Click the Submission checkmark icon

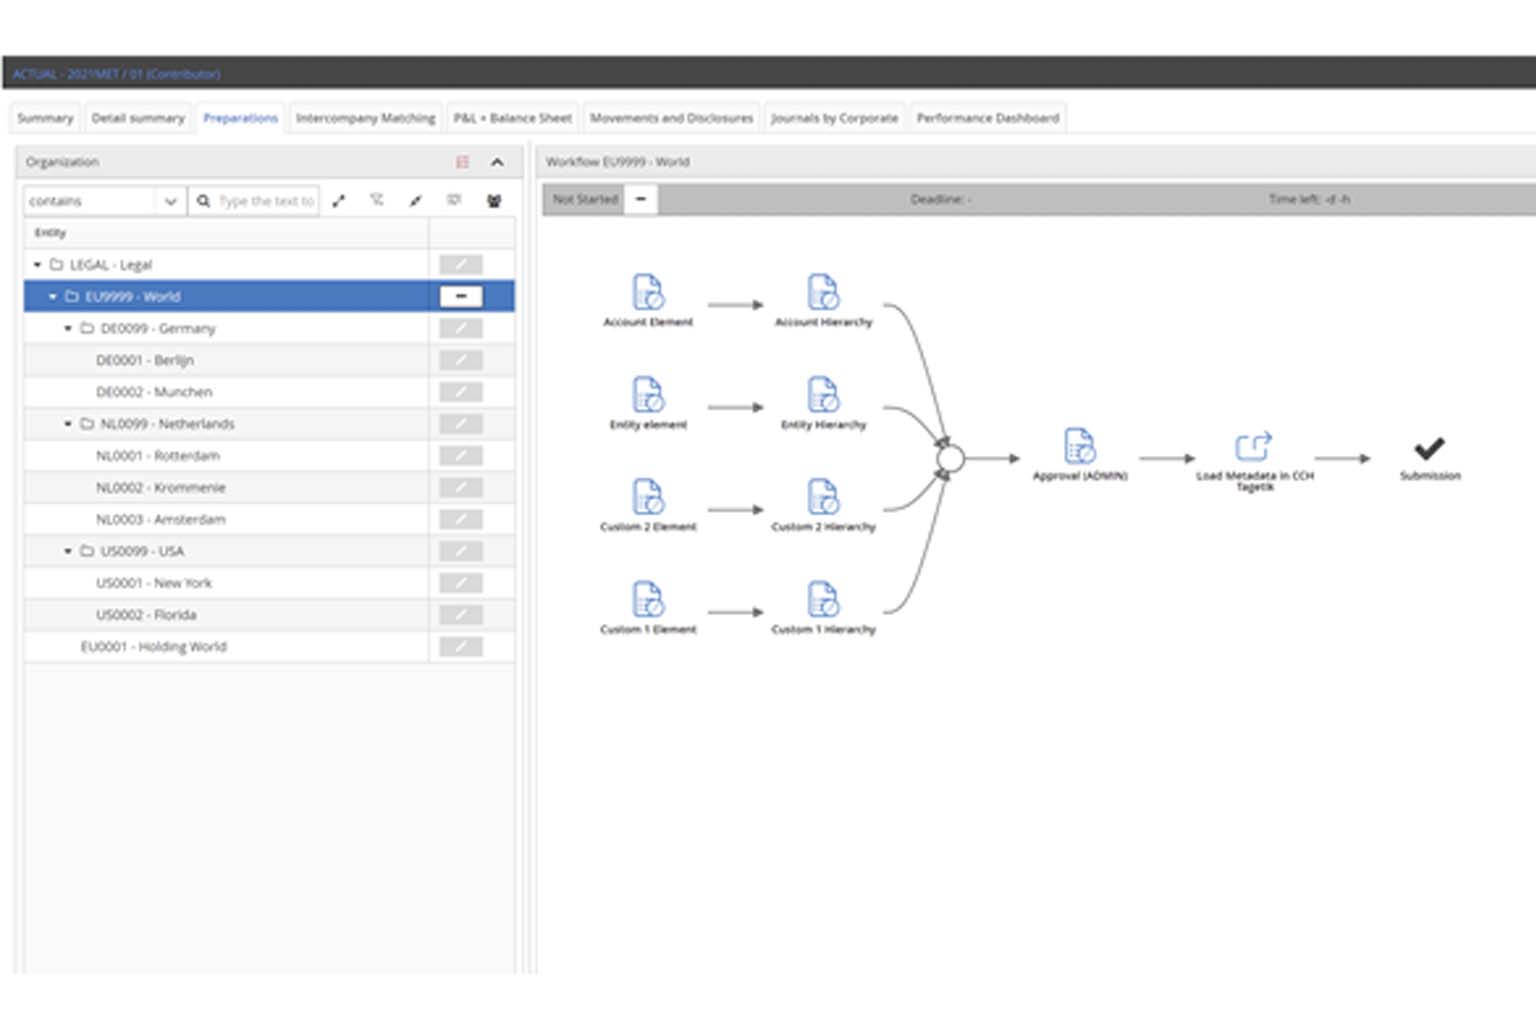(1429, 449)
